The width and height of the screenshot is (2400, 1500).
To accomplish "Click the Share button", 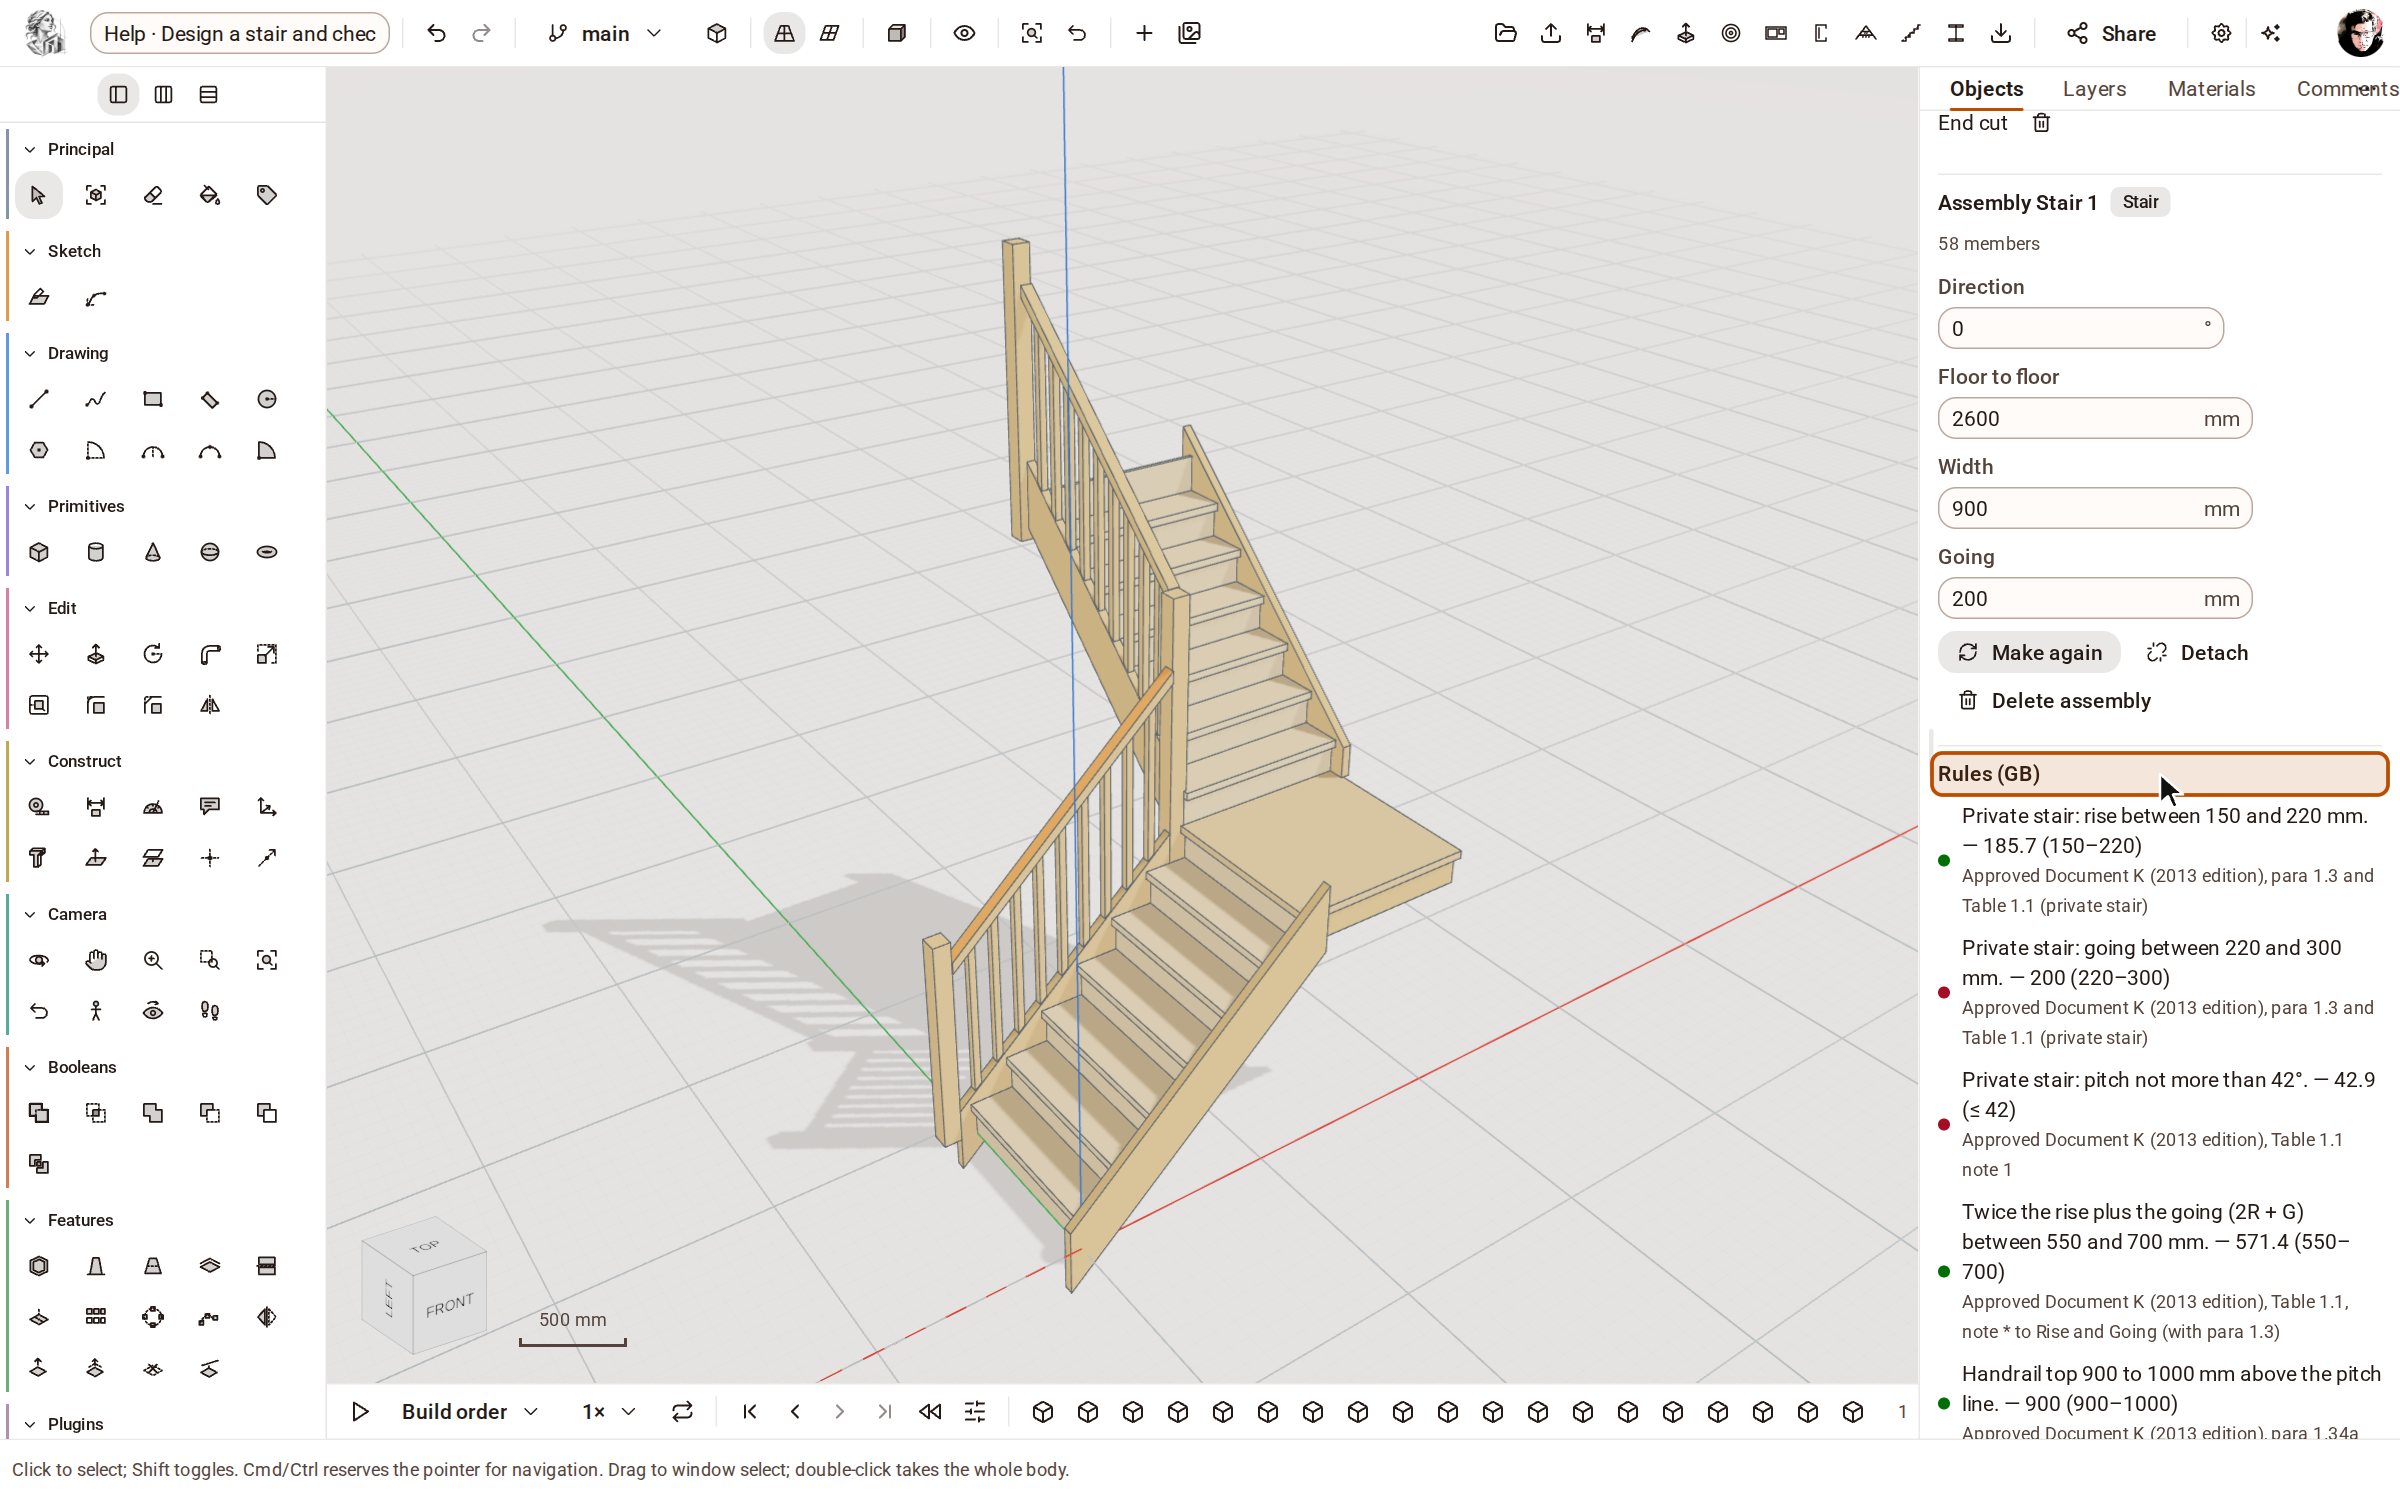I will [2110, 33].
